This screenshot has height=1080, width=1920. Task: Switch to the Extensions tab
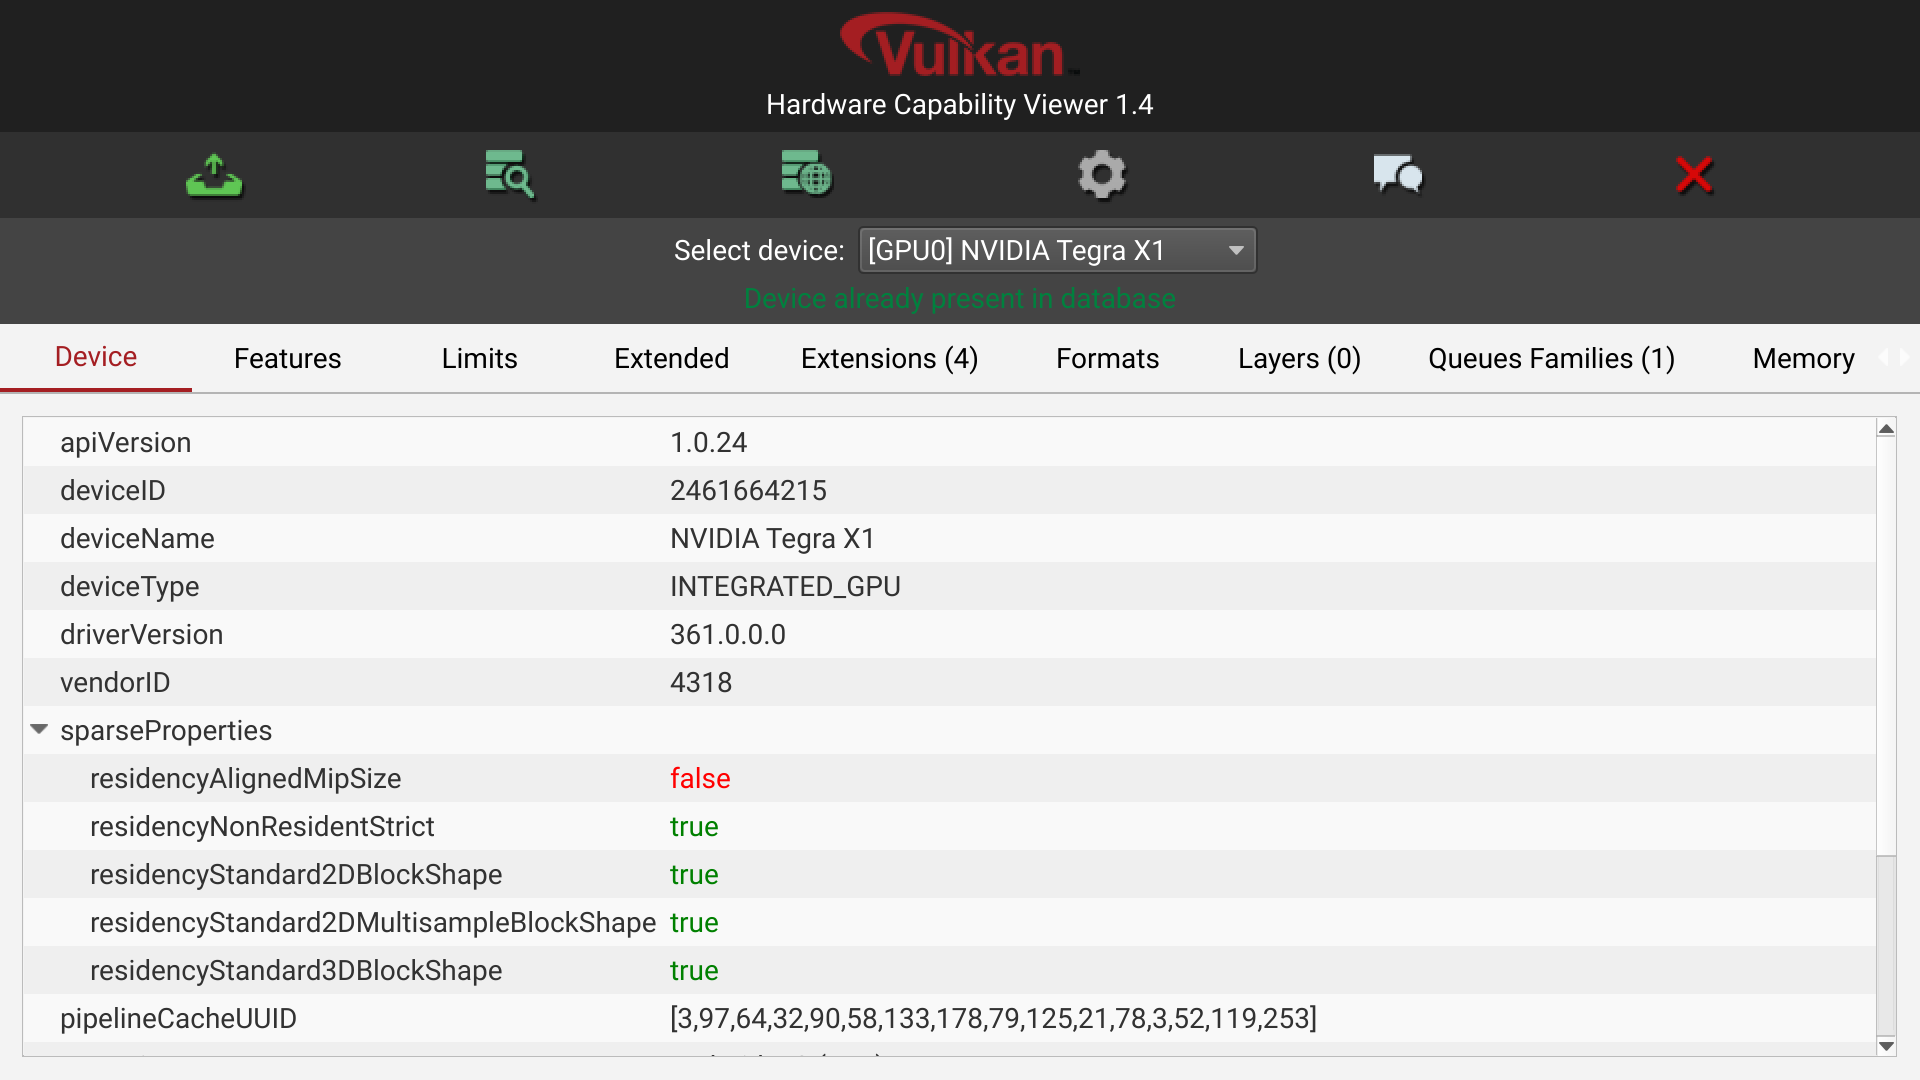tap(891, 357)
